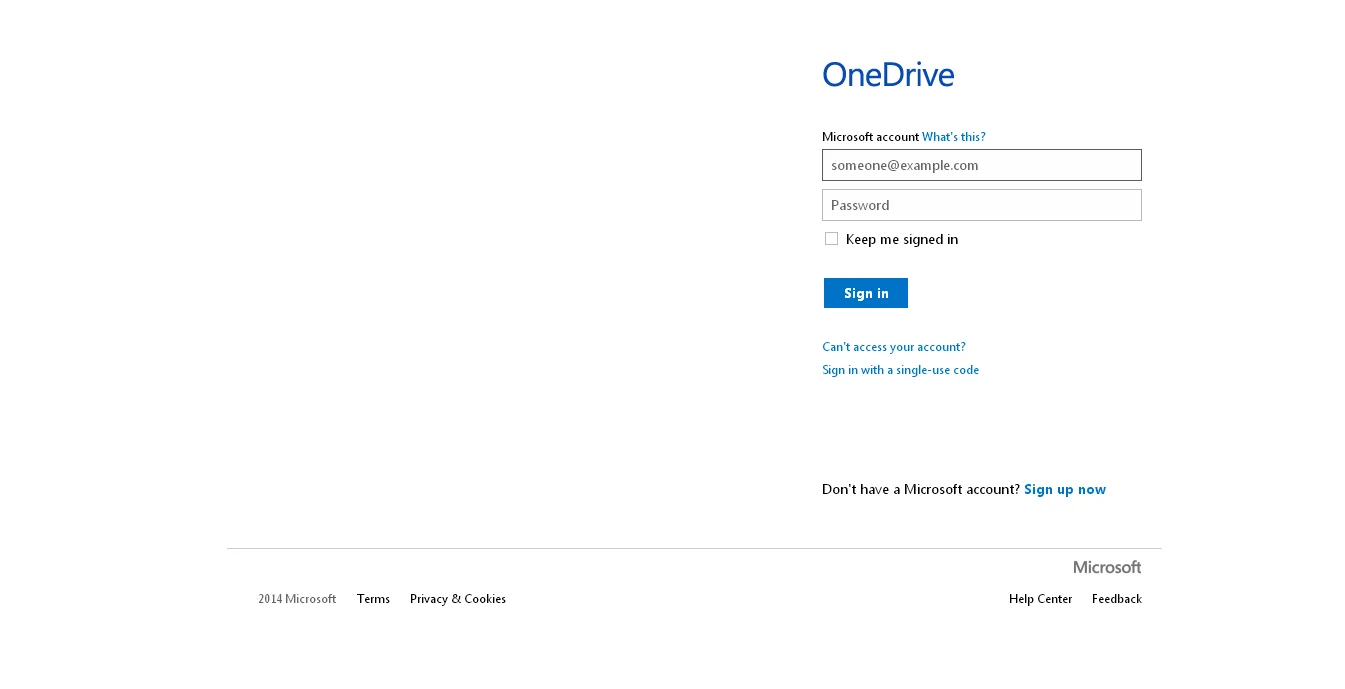Screen dimensions: 1345x689
Task: Open the Terms page from footer
Action: (x=373, y=599)
